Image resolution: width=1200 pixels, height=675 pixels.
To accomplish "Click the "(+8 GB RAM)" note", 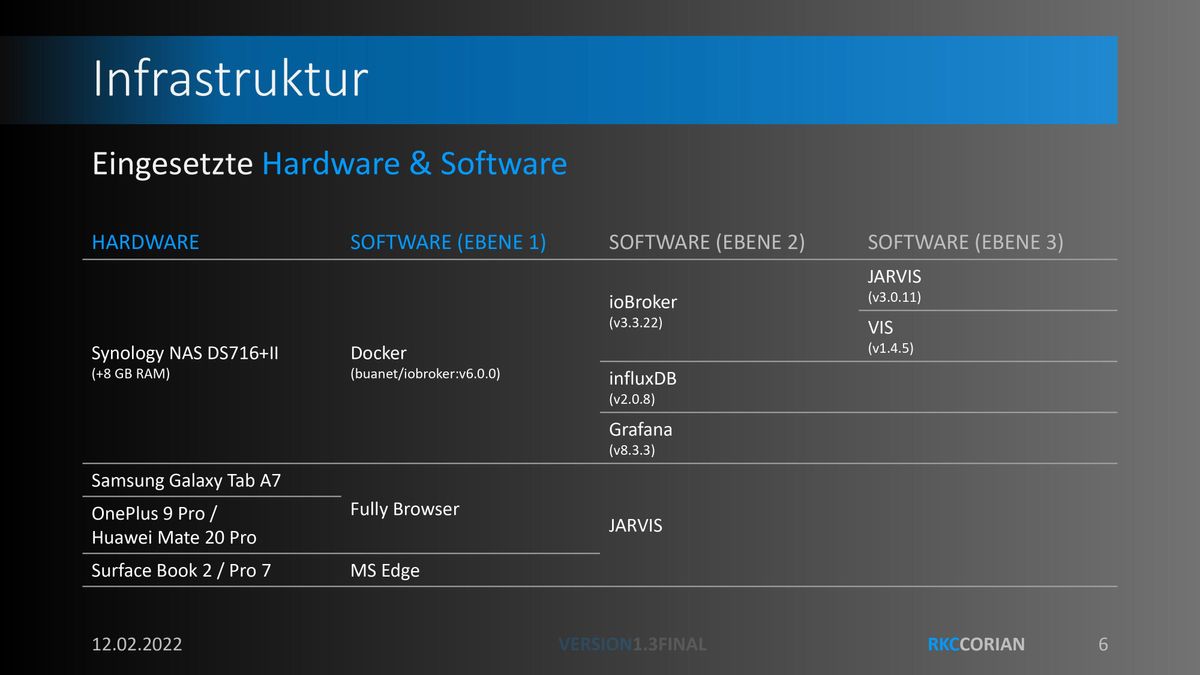I will (131, 374).
